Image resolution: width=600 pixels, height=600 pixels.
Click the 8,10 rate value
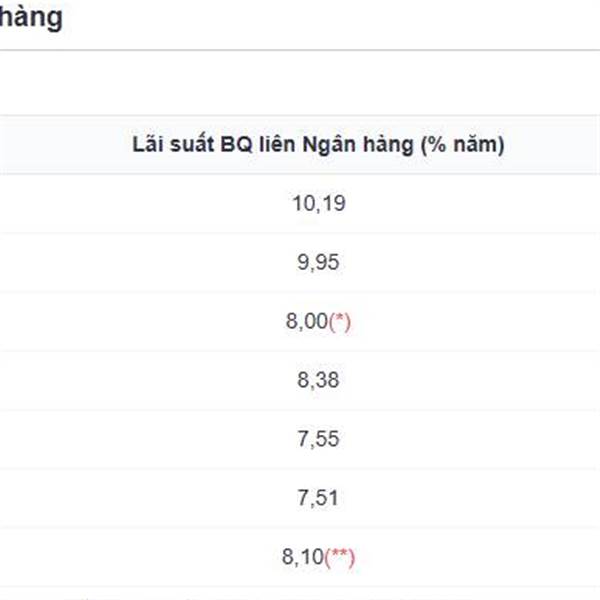(x=304, y=558)
